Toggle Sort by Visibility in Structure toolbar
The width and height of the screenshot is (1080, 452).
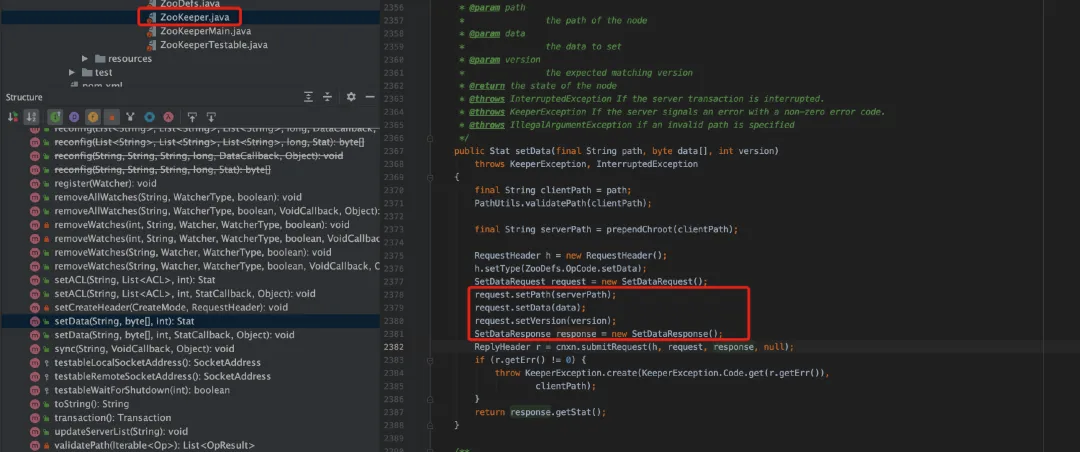click(12, 117)
